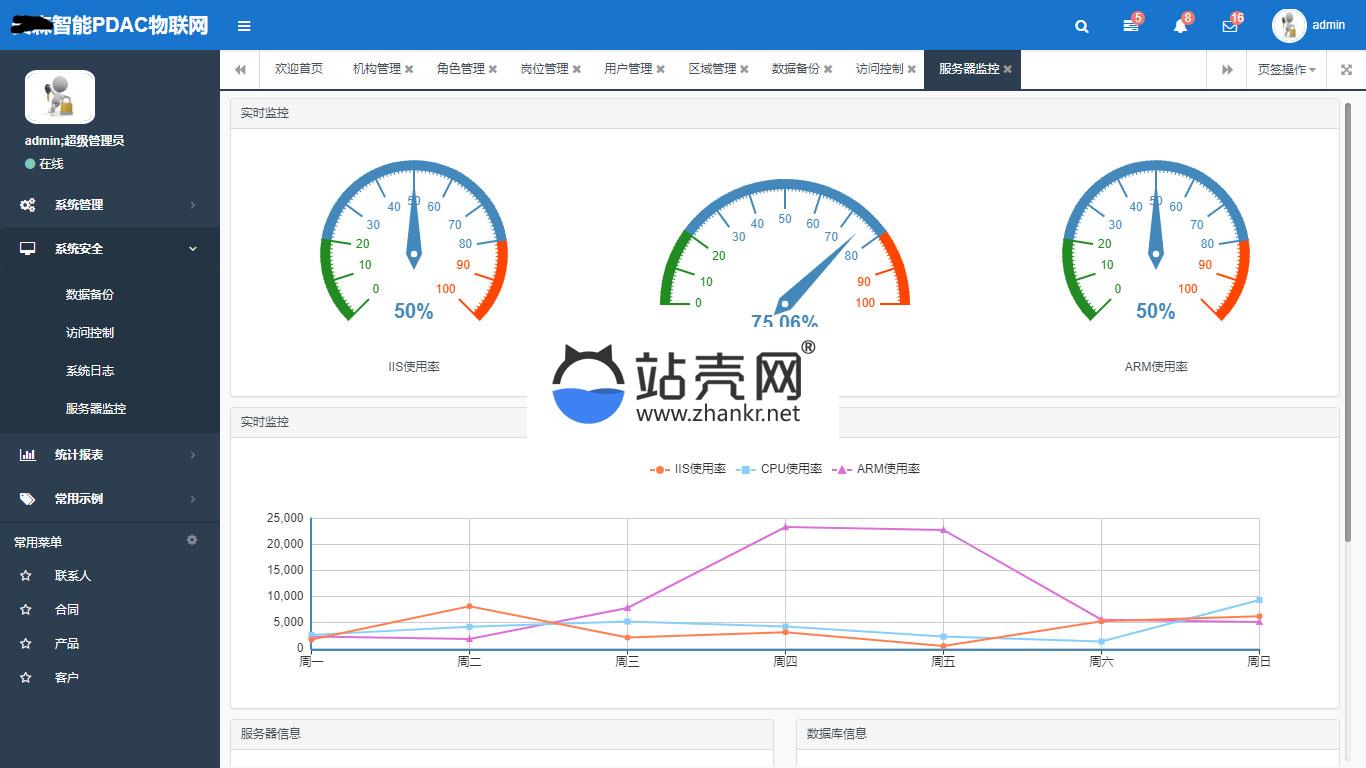The image size is (1366, 768).
Task: Click the fullscreen expand icon
Action: pos(1346,70)
